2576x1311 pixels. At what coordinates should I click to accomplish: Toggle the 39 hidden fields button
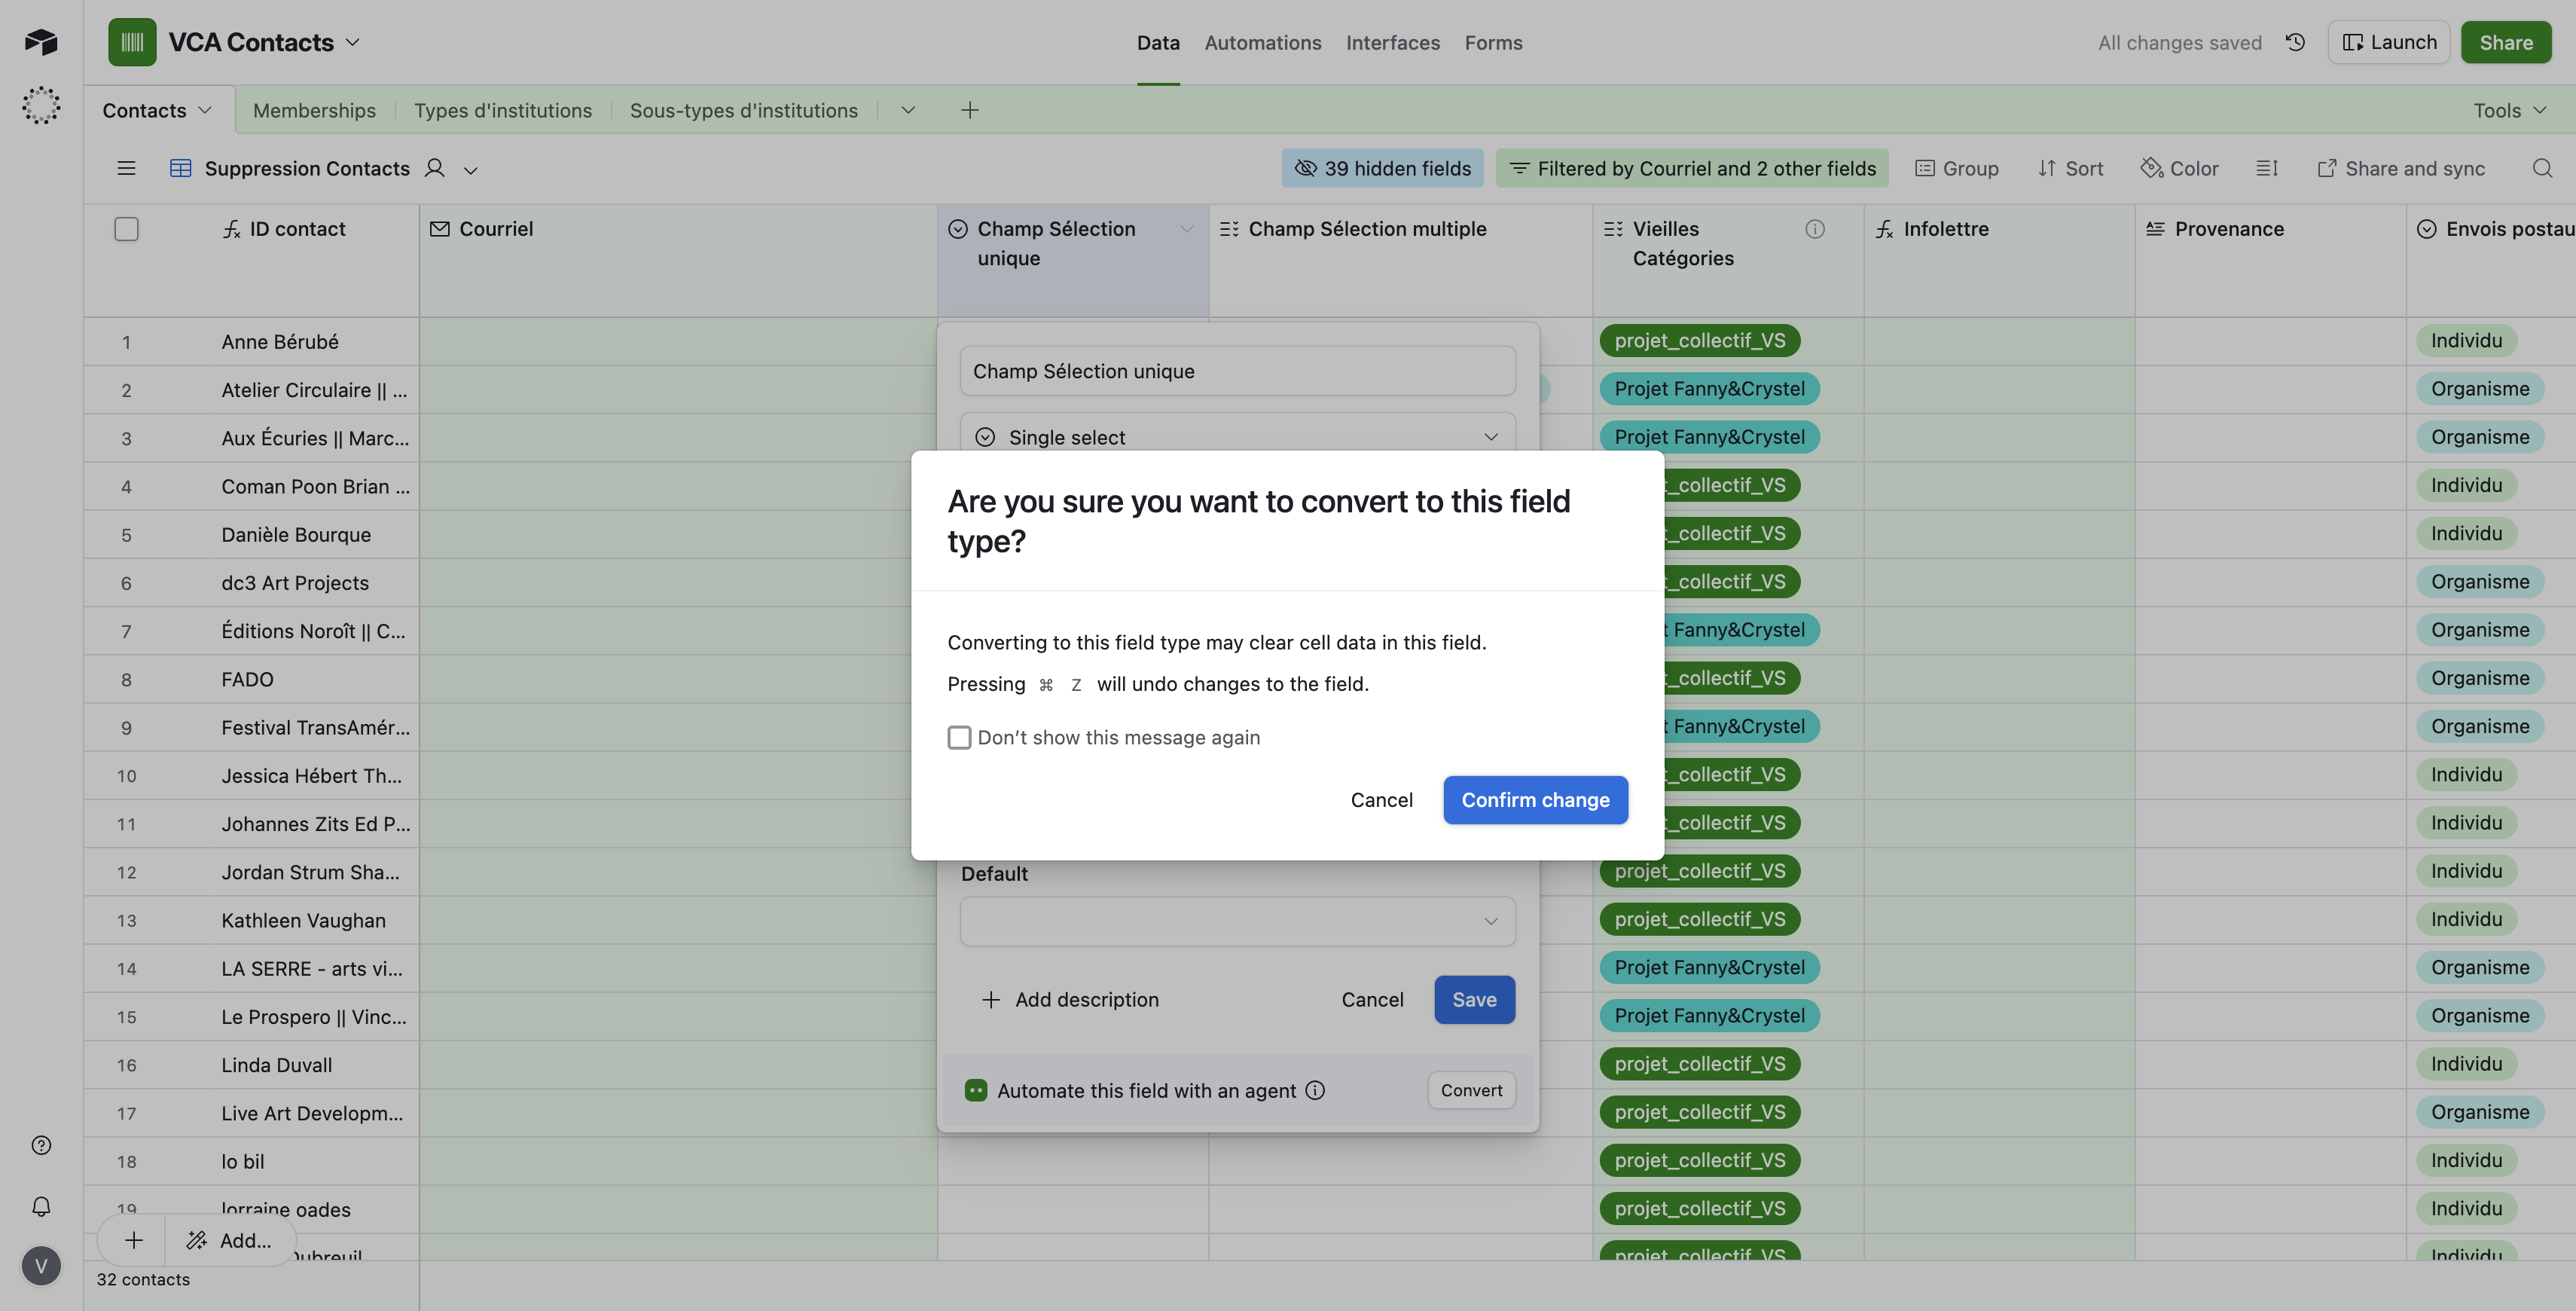pos(1382,168)
